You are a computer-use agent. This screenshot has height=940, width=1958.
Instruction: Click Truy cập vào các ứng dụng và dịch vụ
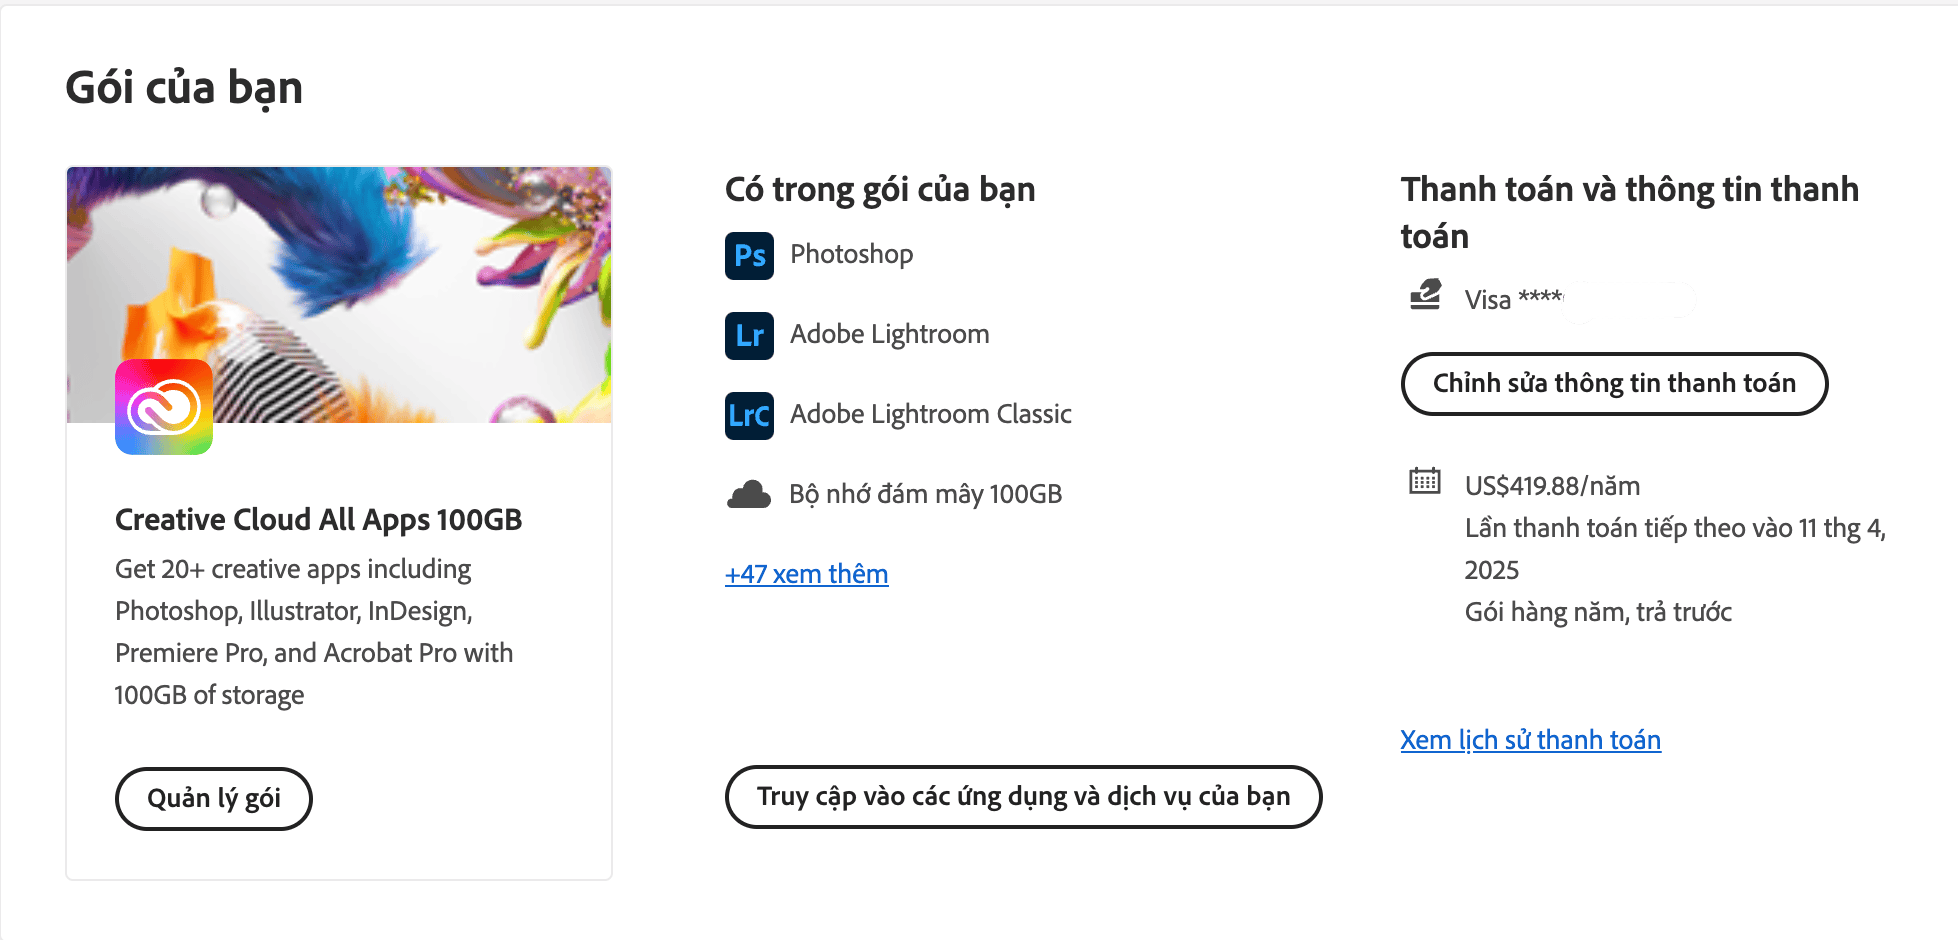1023,797
